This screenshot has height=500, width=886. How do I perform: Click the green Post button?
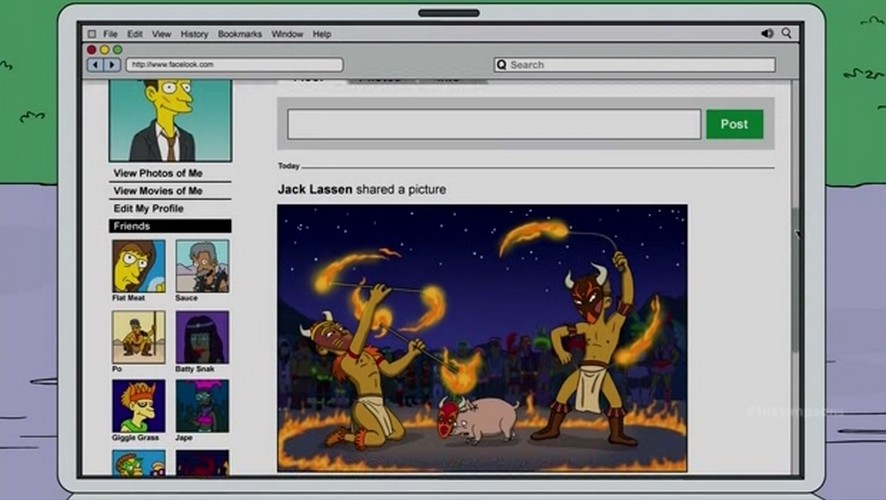click(735, 124)
